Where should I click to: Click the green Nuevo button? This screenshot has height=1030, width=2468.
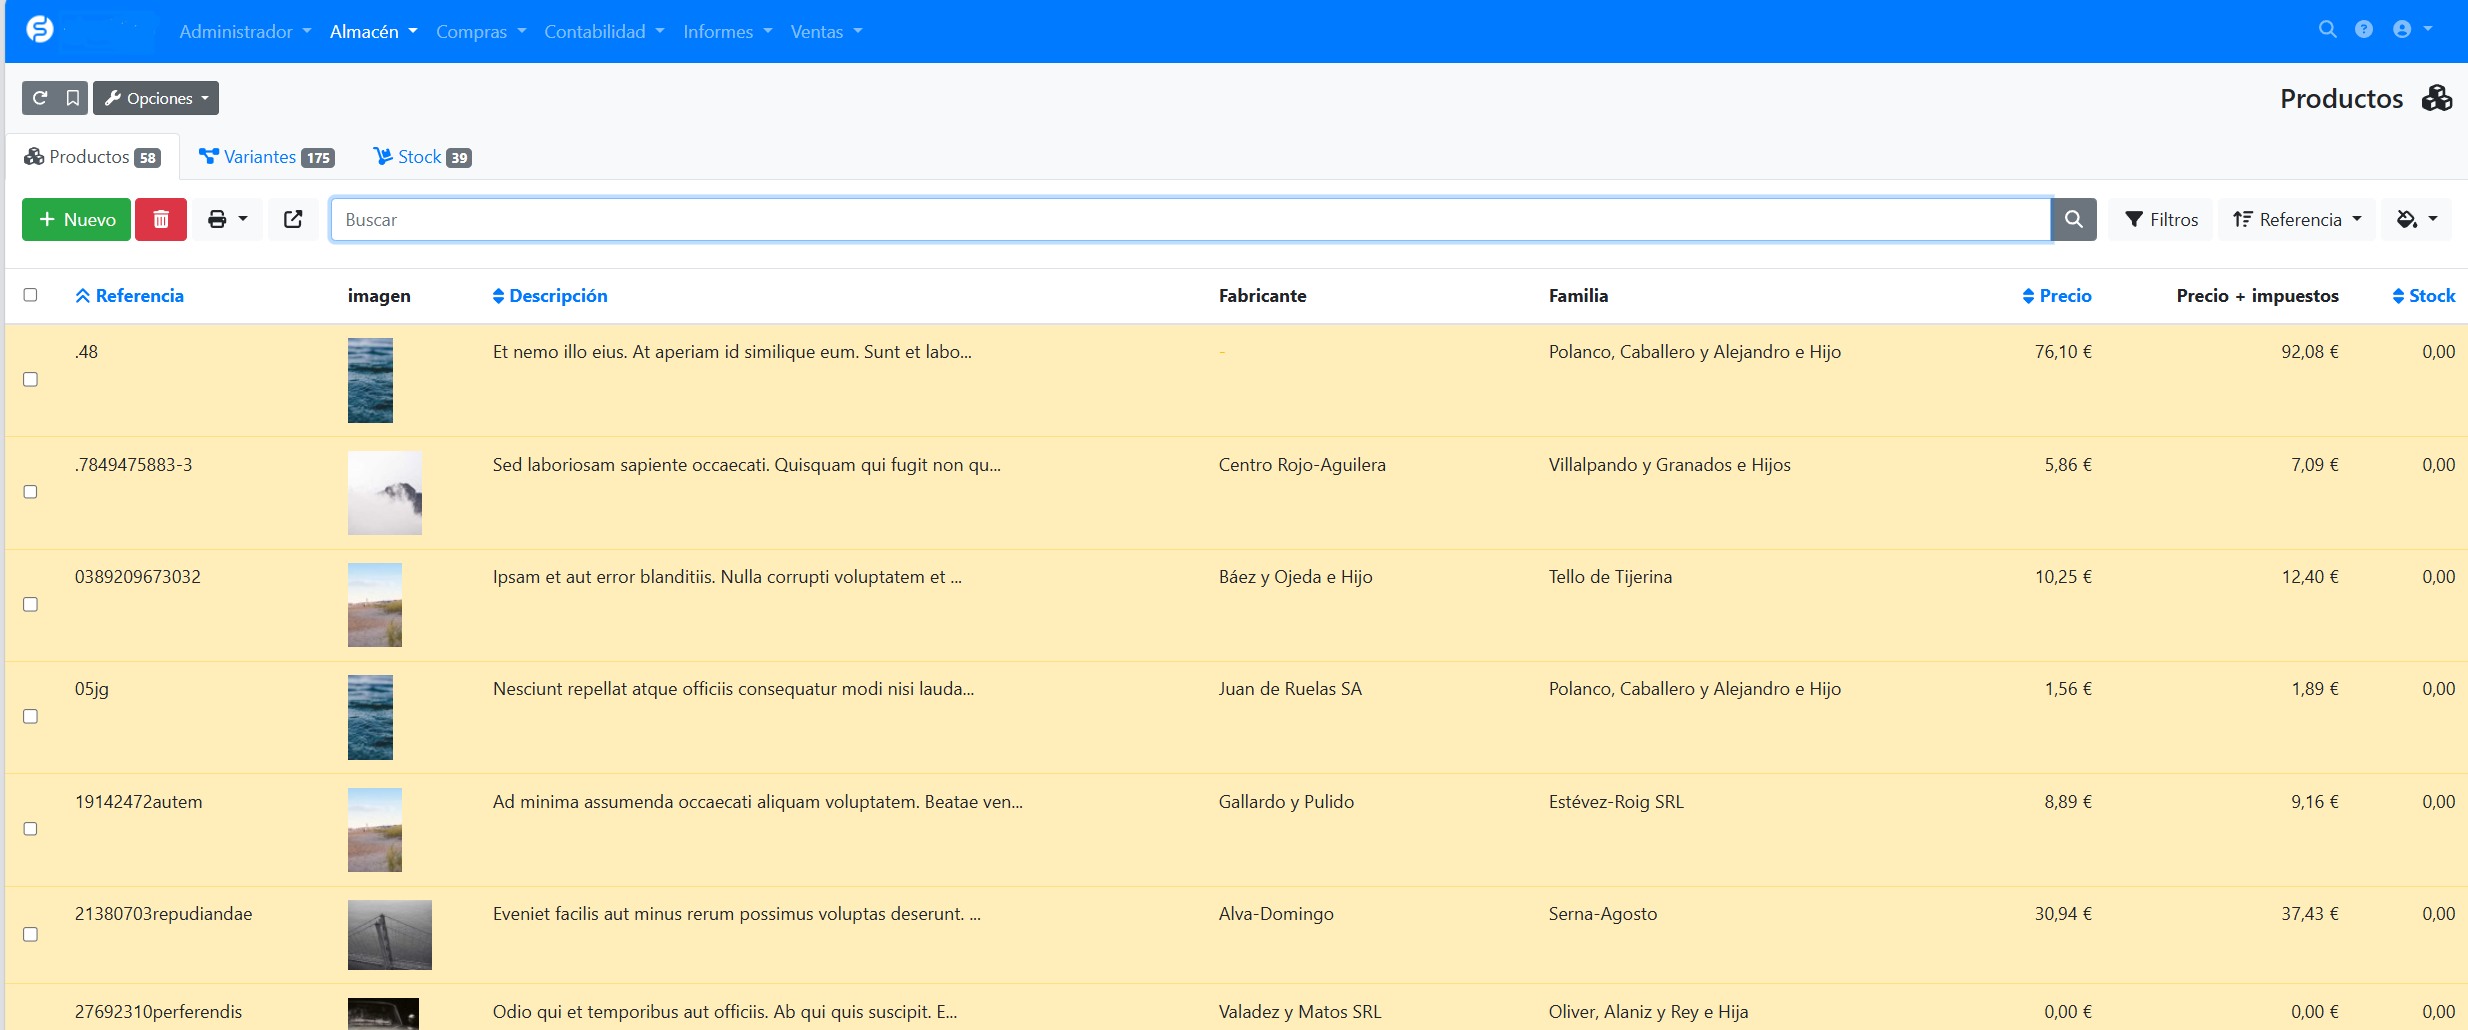tap(77, 220)
